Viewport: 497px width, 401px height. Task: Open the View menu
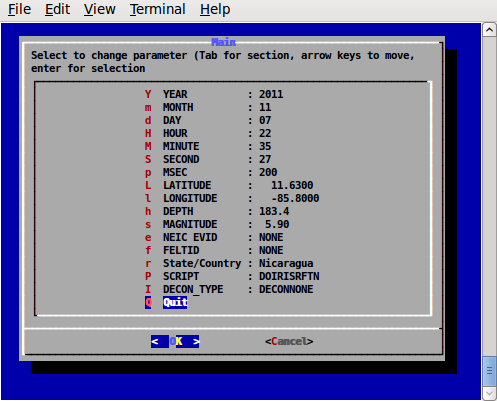click(x=99, y=9)
